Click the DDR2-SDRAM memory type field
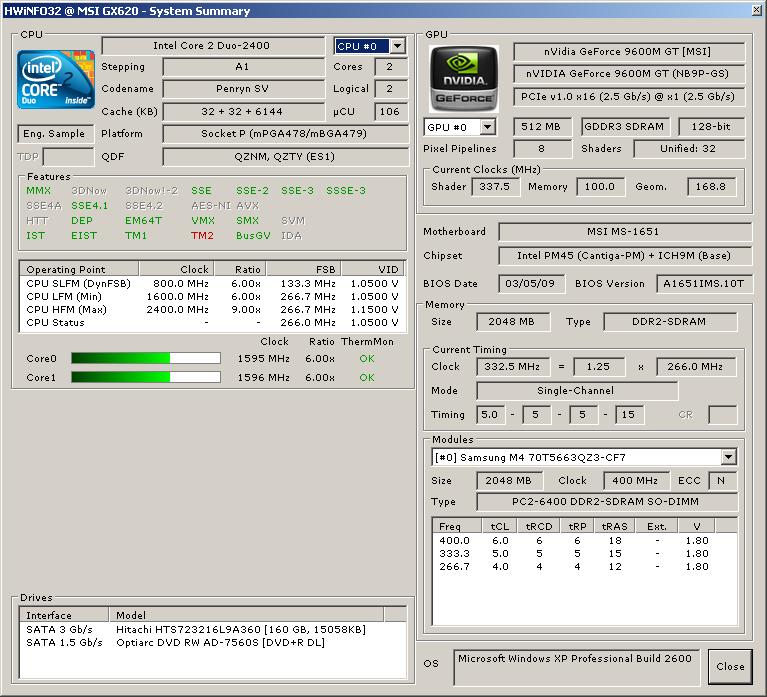 [x=670, y=322]
